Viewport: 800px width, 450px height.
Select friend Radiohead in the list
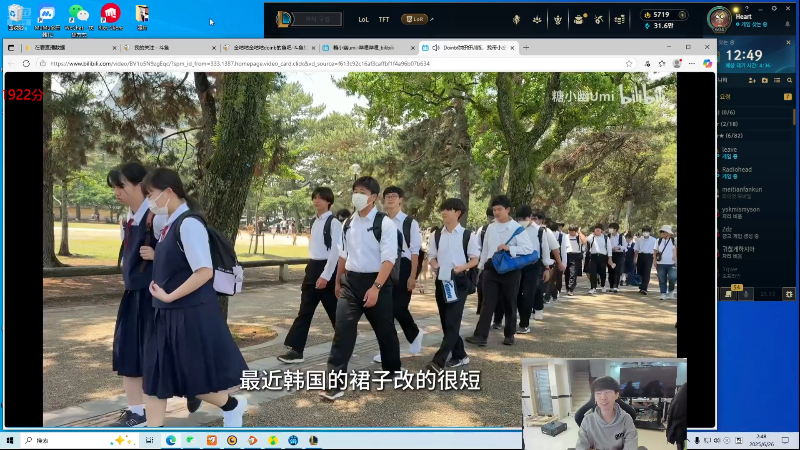pyautogui.click(x=755, y=172)
